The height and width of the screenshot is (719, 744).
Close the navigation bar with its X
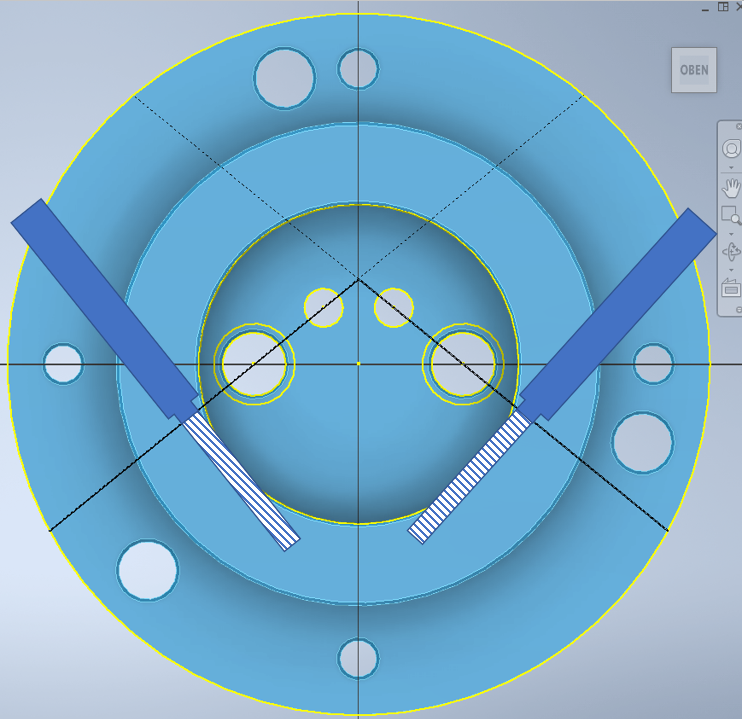pos(739,126)
